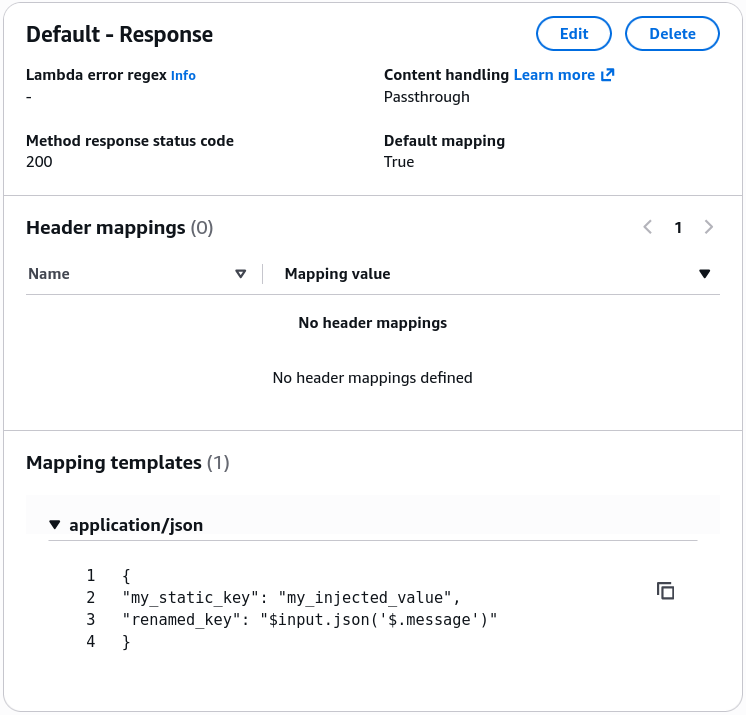Sort by the Name column arrow
Image resolution: width=746 pixels, height=715 pixels.
(241, 274)
